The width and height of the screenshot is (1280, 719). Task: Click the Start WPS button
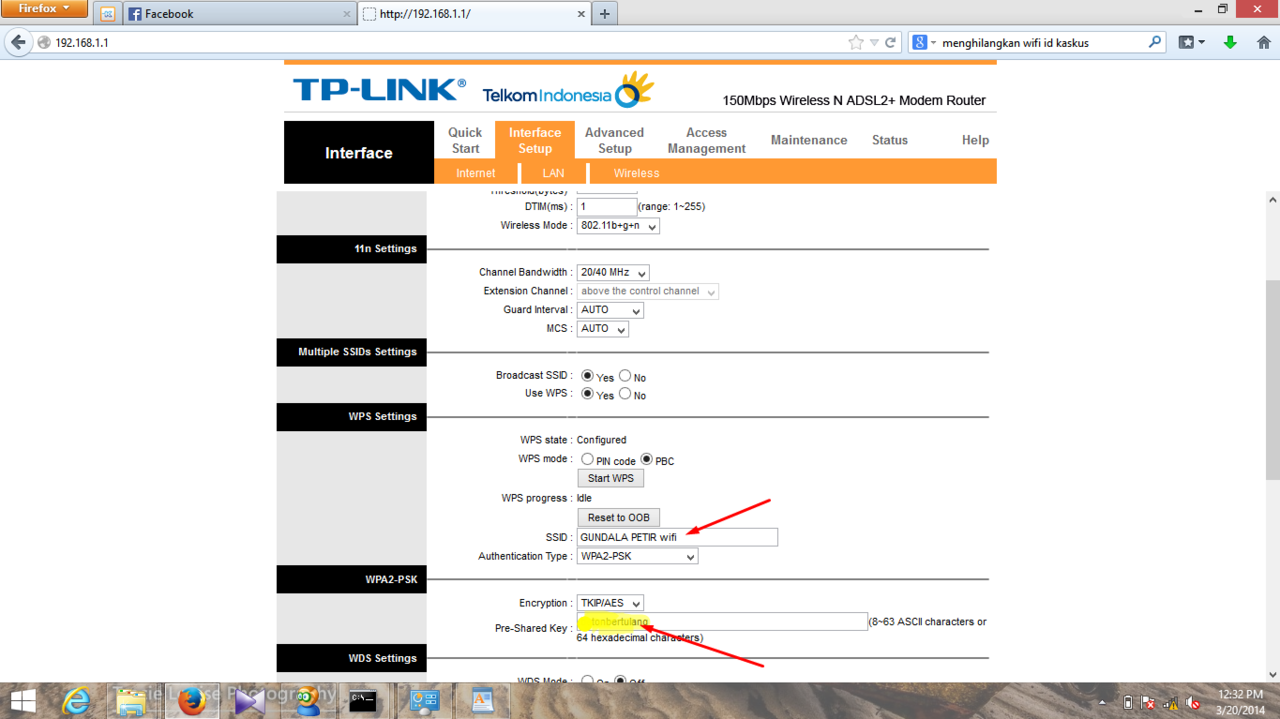[611, 478]
